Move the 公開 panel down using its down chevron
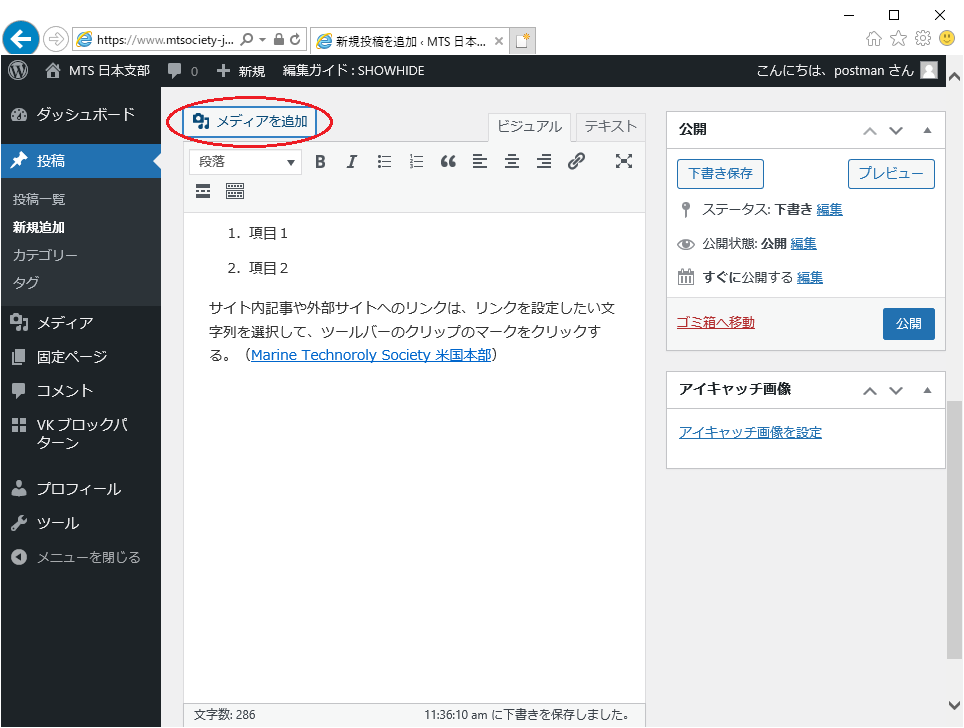 tap(896, 130)
